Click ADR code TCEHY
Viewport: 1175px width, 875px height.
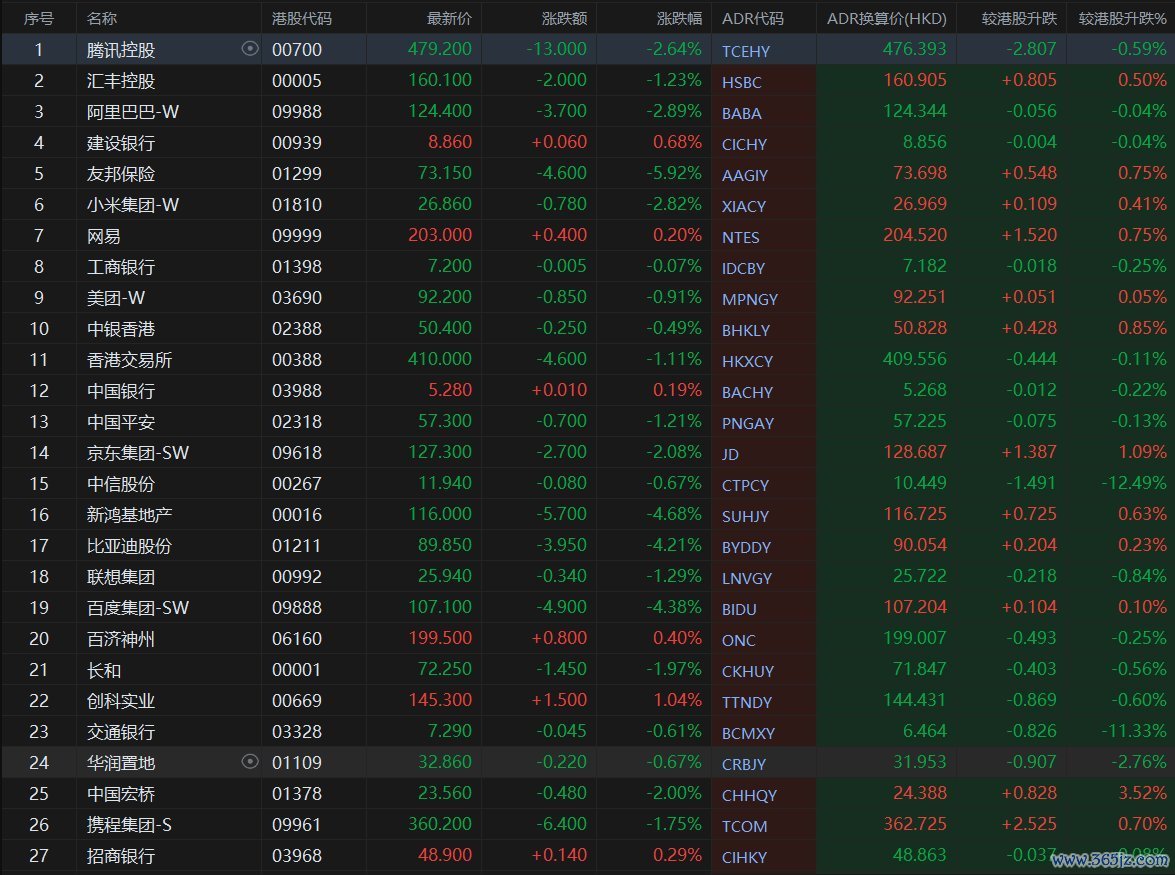[x=746, y=52]
